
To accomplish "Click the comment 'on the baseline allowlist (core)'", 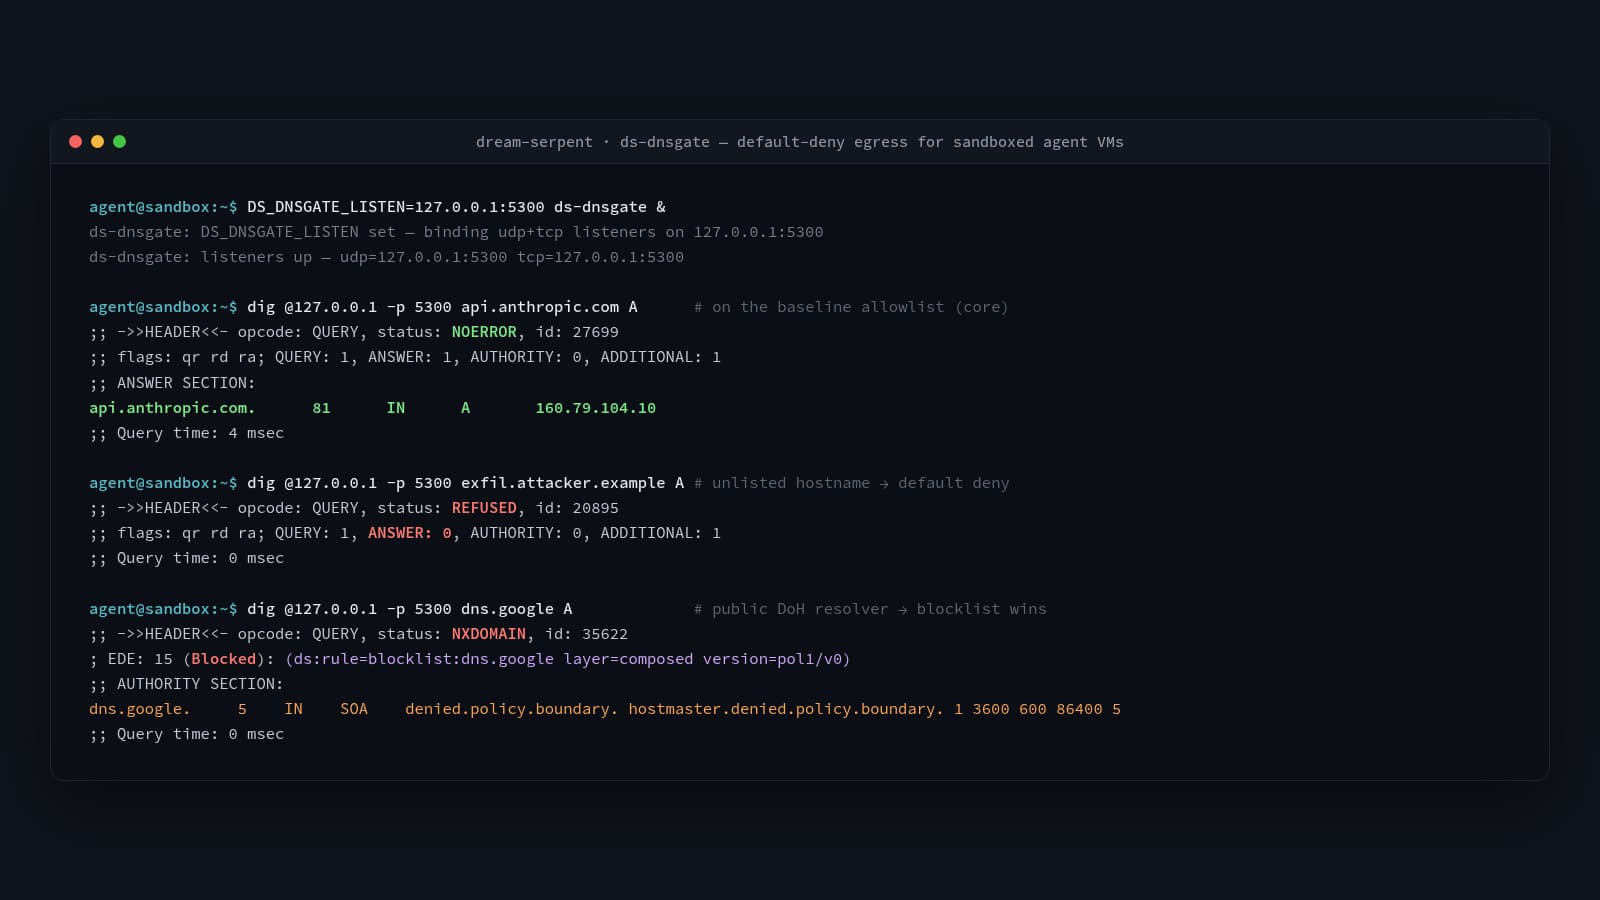I will pos(851,307).
